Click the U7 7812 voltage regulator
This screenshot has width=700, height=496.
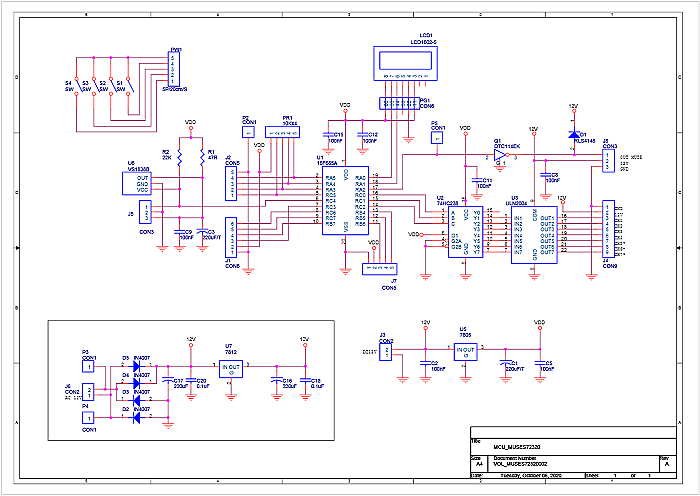(x=231, y=368)
